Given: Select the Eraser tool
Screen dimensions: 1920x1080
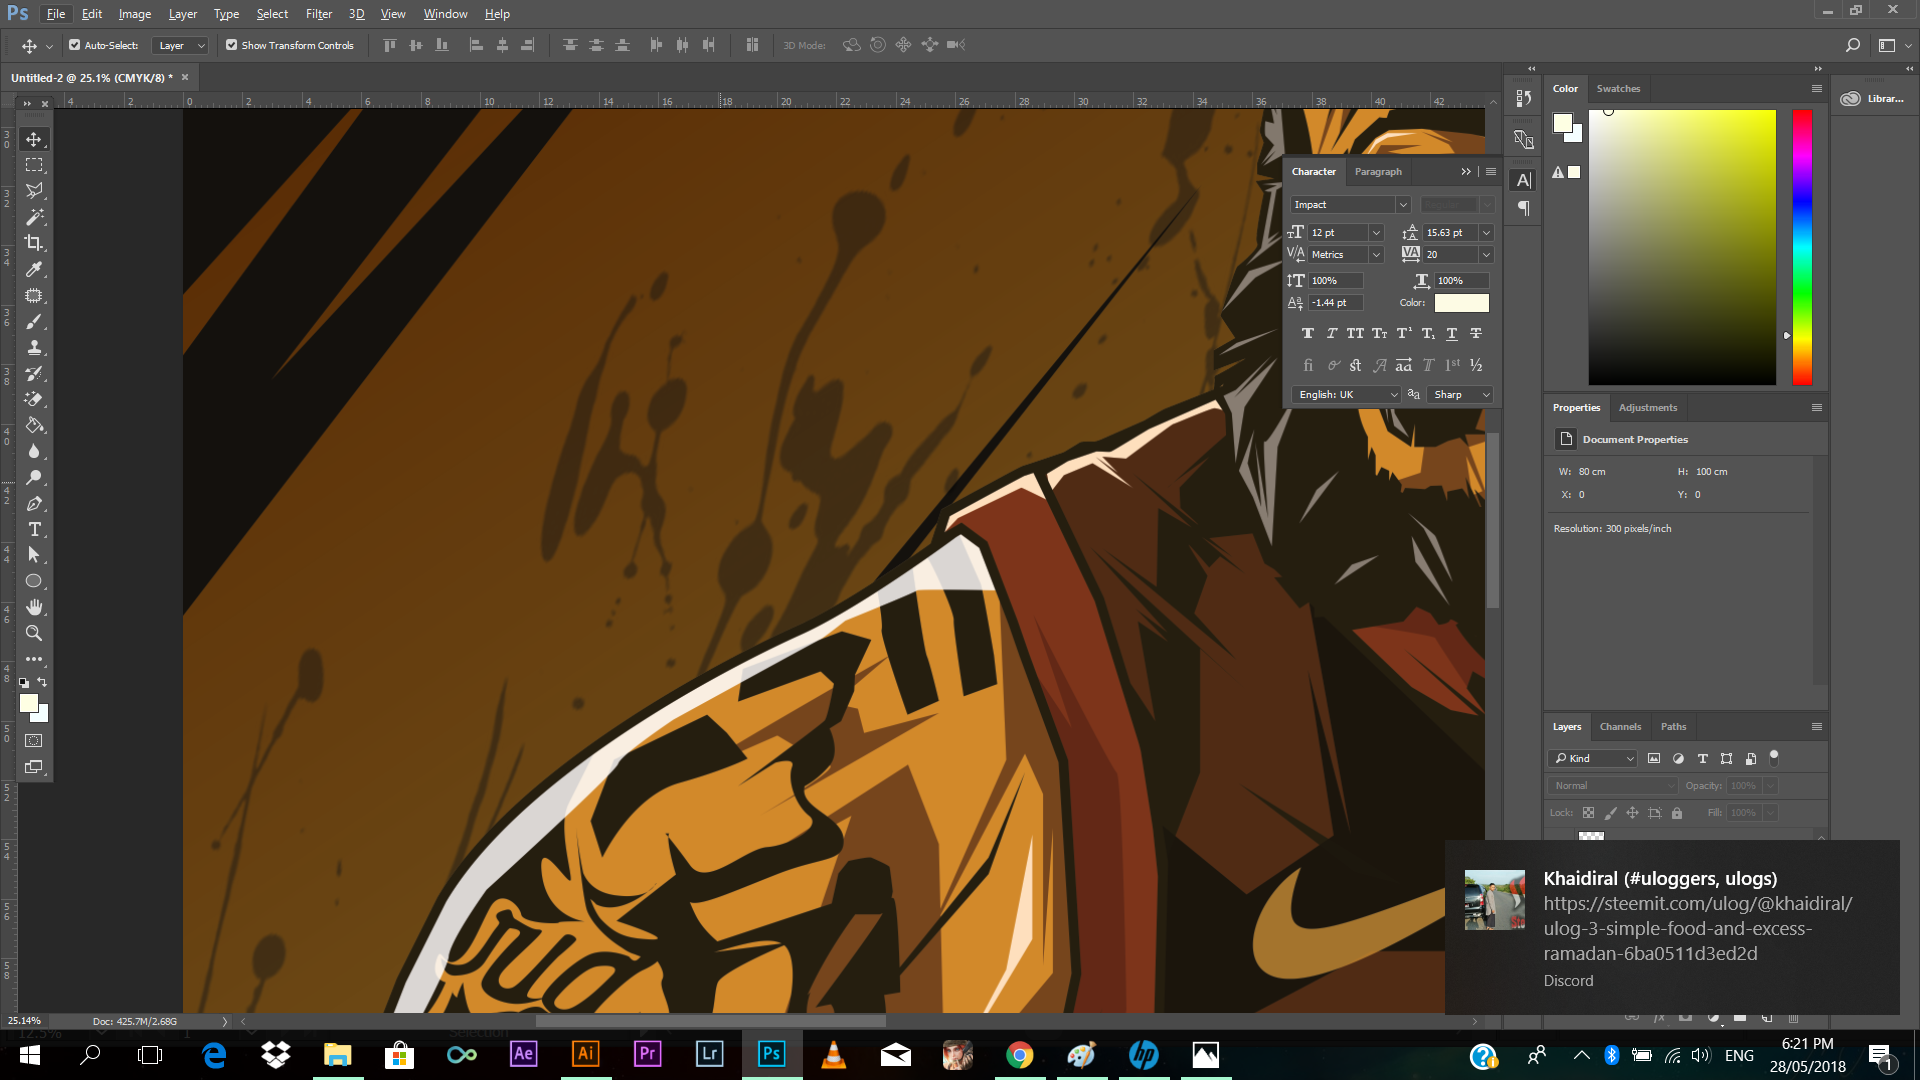Looking at the screenshot, I should [x=34, y=399].
